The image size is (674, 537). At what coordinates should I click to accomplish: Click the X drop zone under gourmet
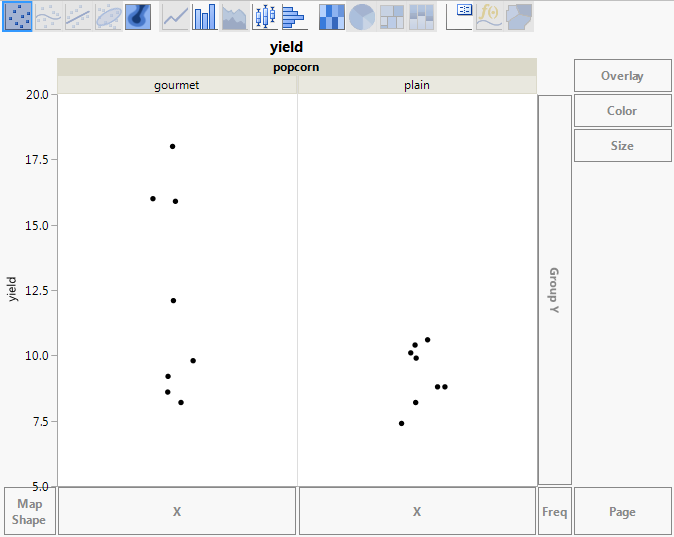pyautogui.click(x=177, y=511)
